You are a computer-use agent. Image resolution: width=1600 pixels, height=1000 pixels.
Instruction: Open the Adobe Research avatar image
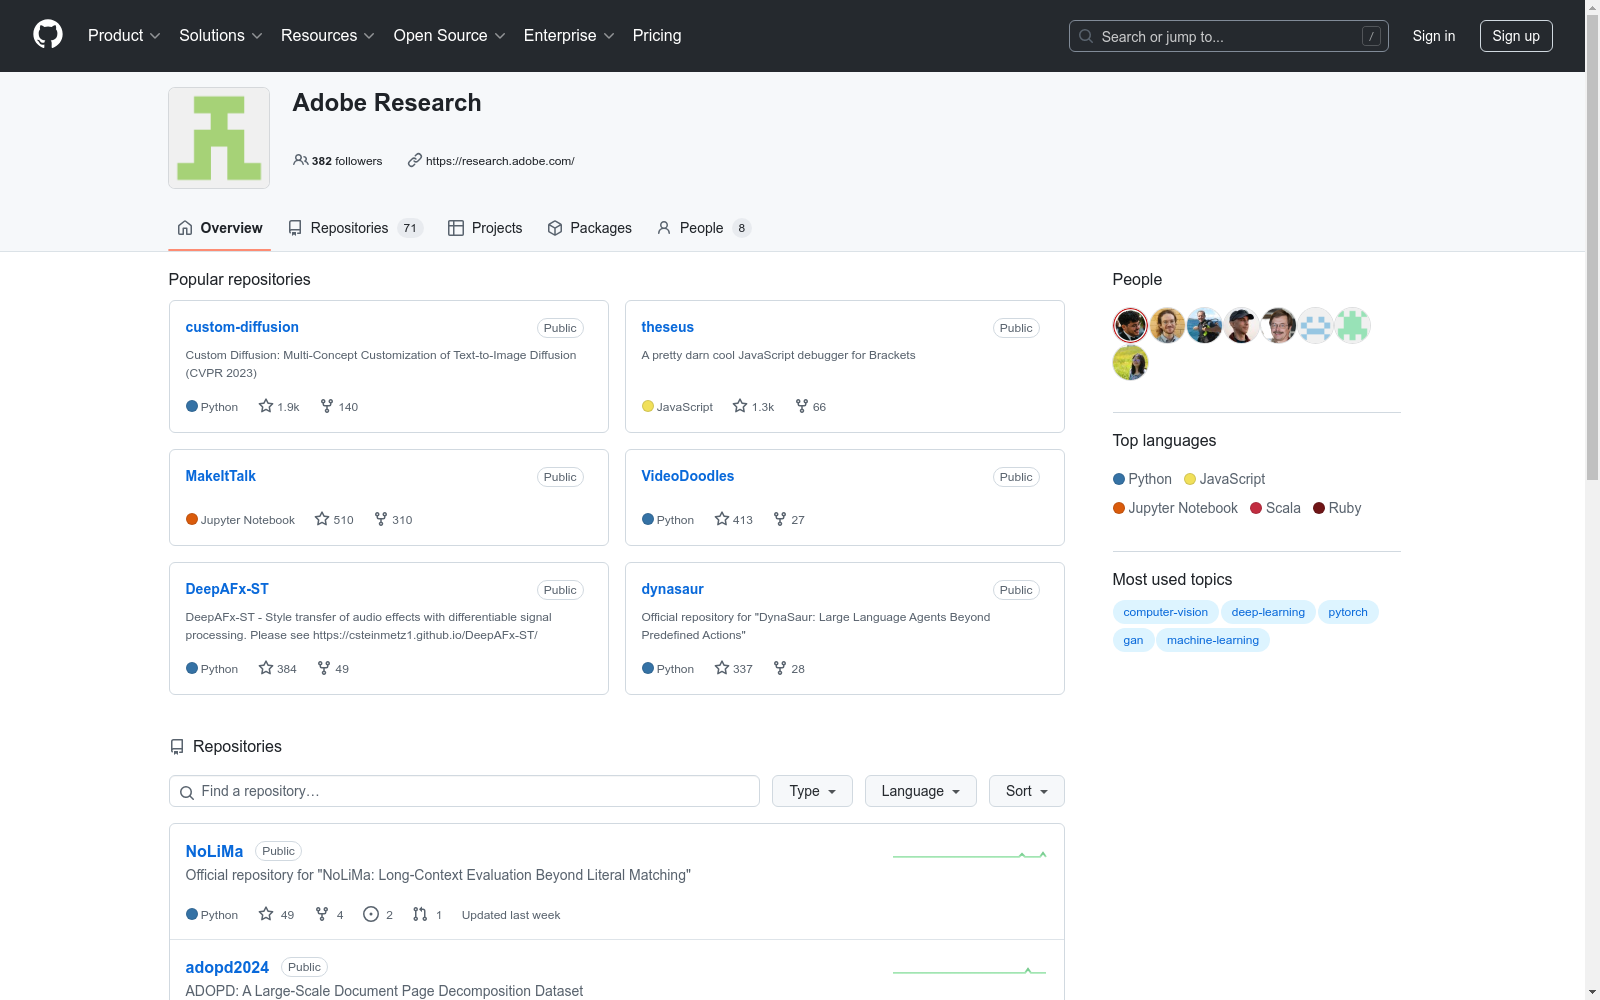coord(219,138)
